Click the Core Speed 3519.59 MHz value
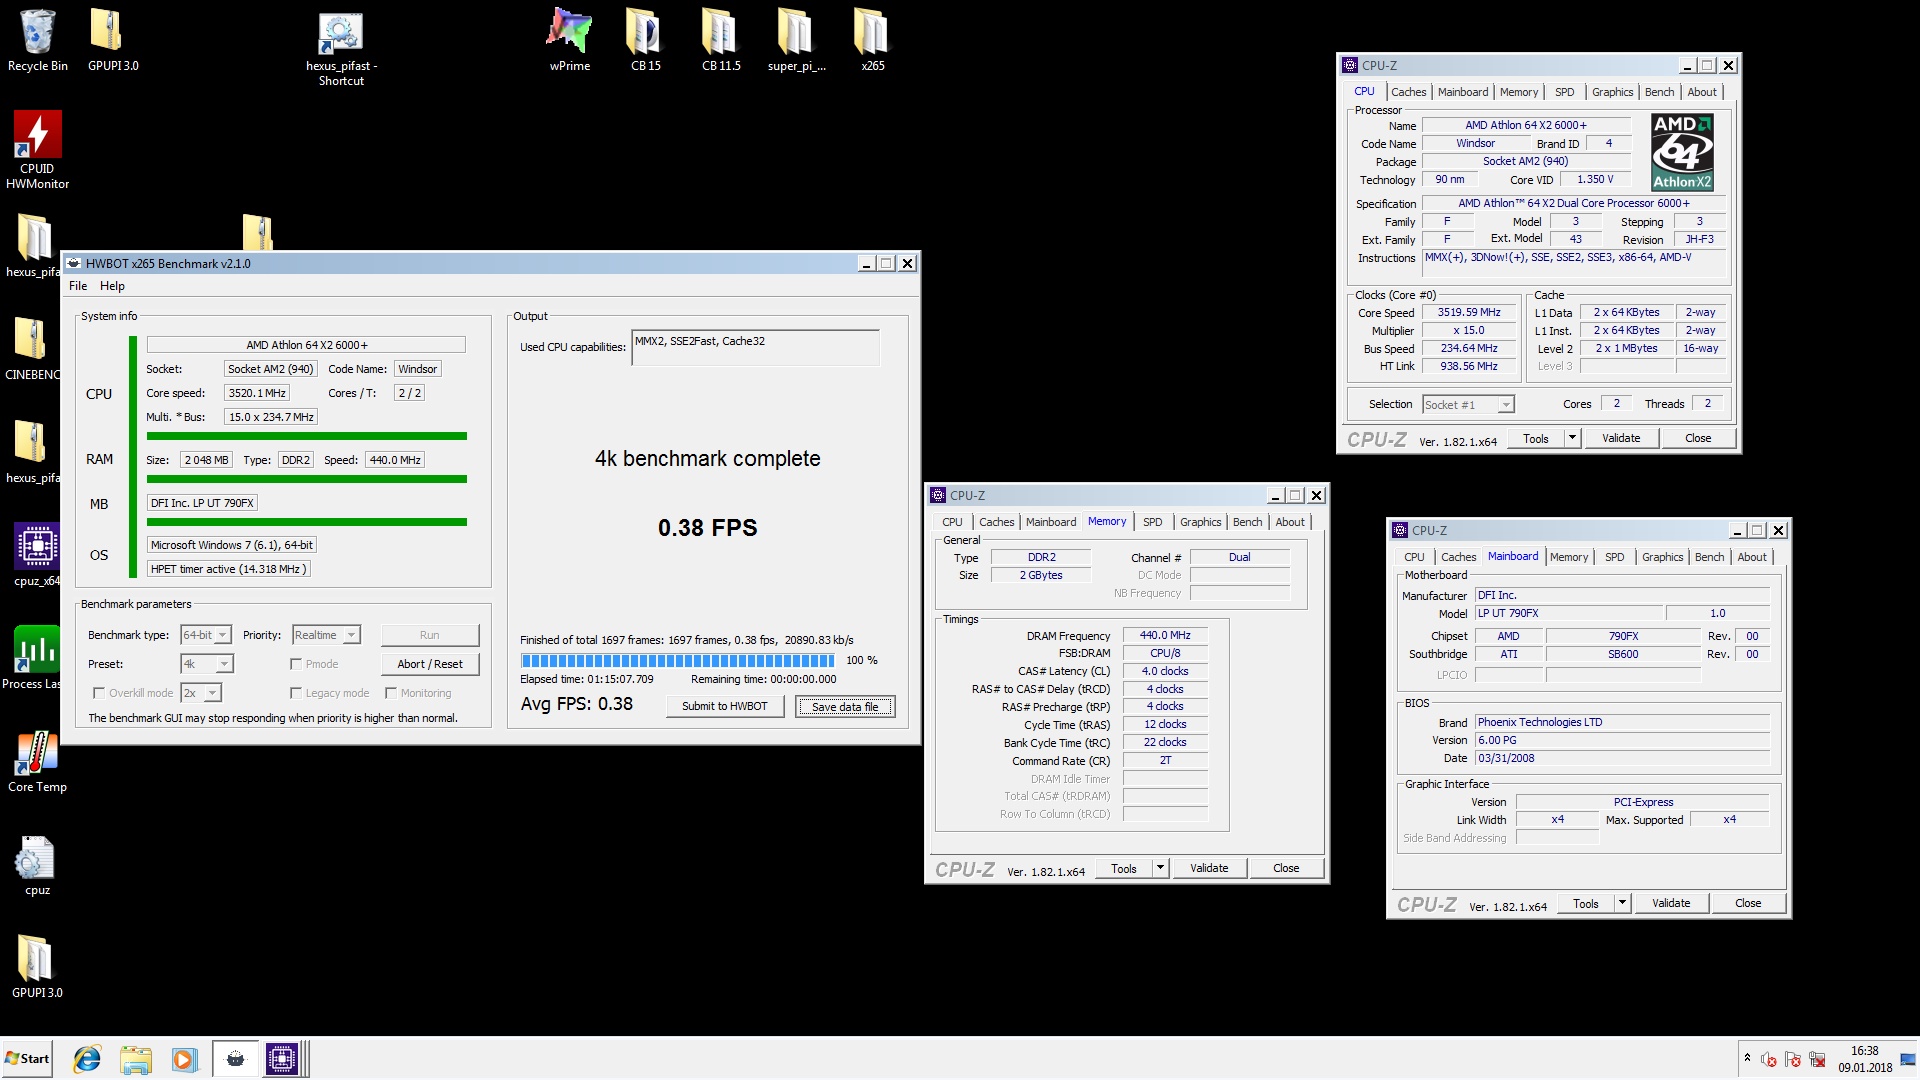 (1469, 312)
